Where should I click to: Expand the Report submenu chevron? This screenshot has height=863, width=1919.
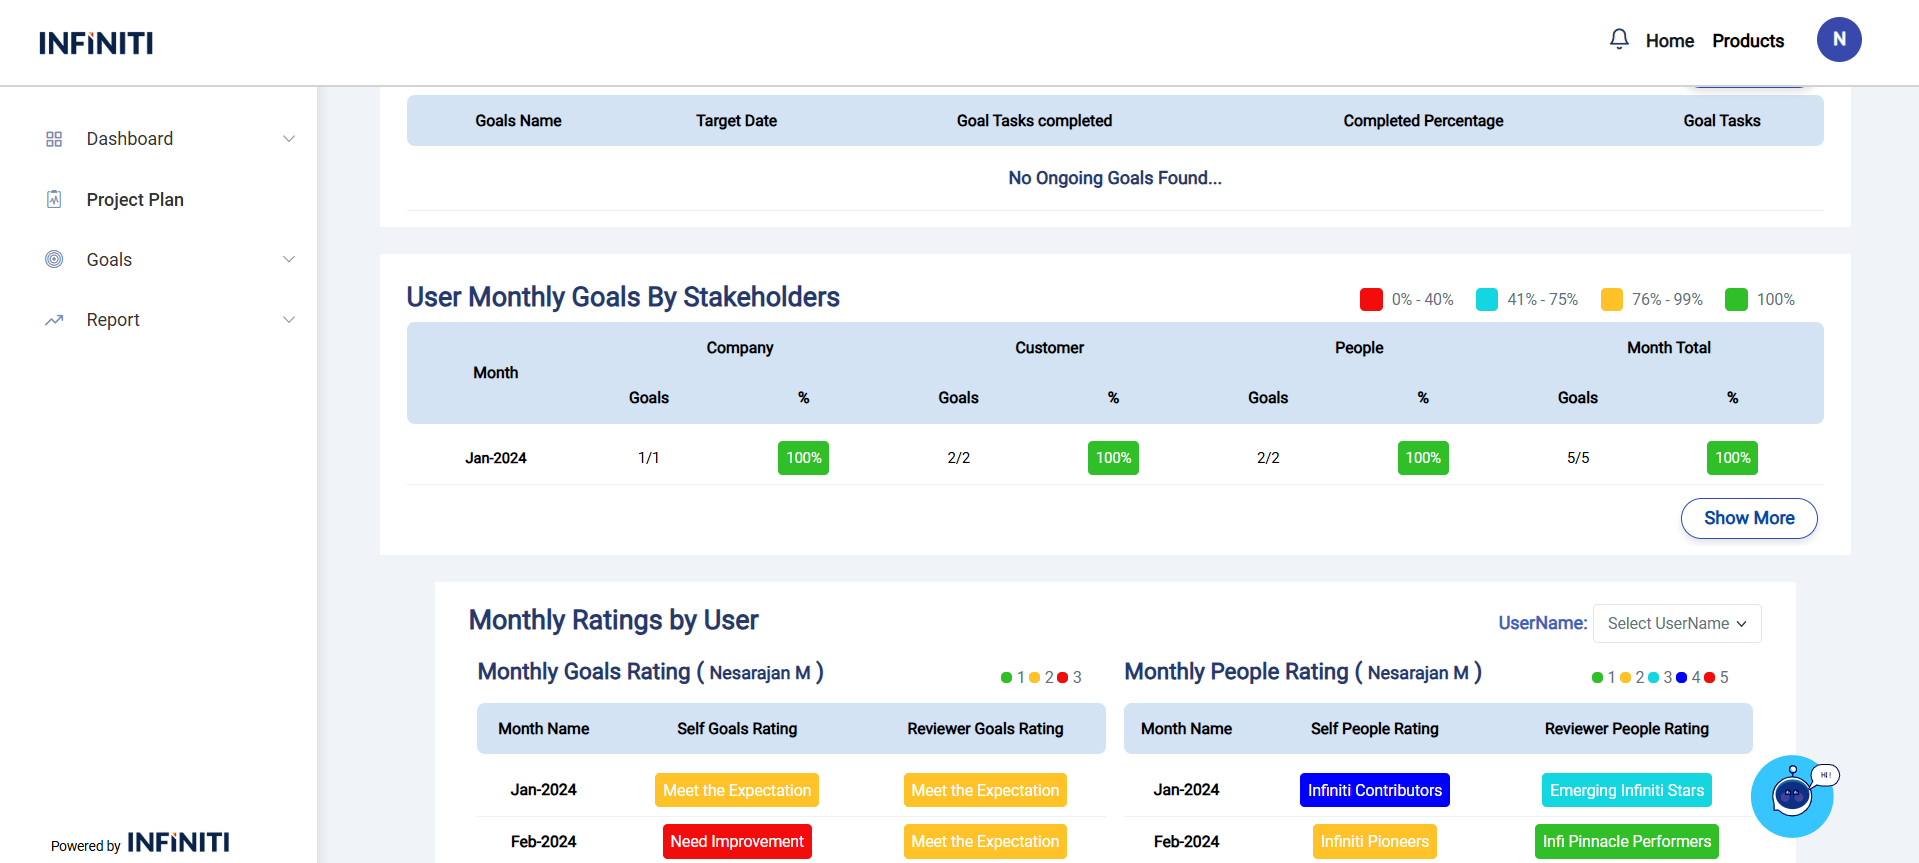[x=289, y=320]
